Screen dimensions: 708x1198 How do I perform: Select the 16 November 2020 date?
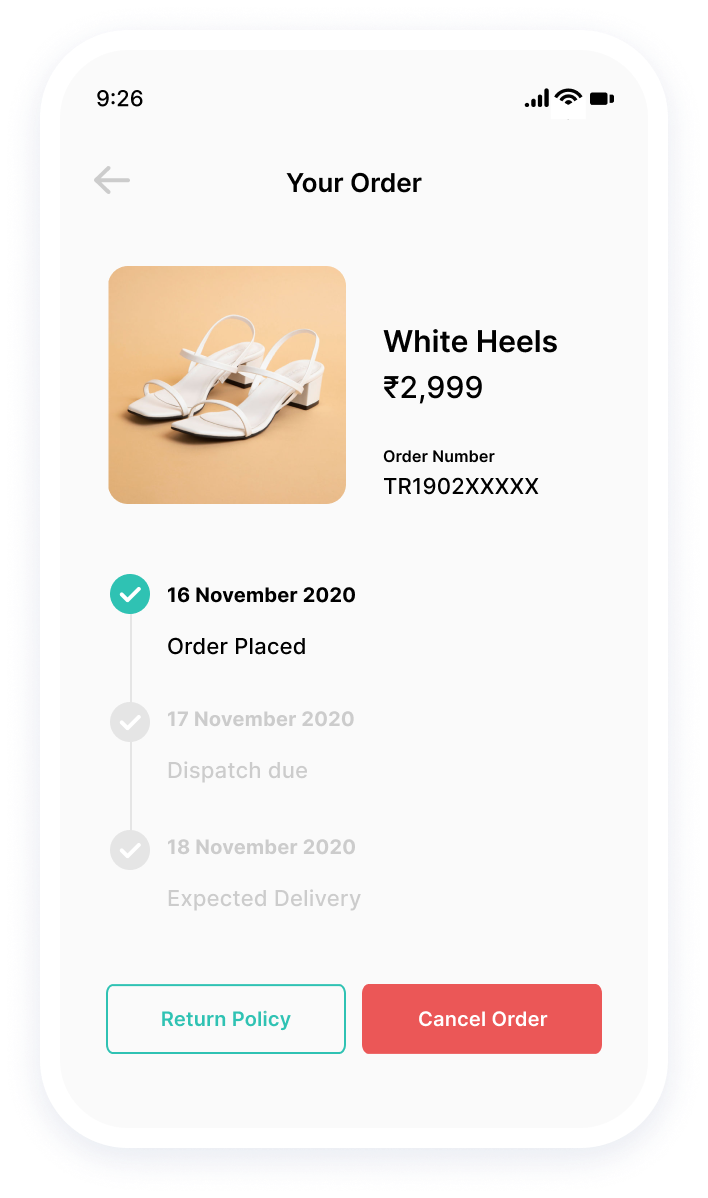[x=261, y=594]
